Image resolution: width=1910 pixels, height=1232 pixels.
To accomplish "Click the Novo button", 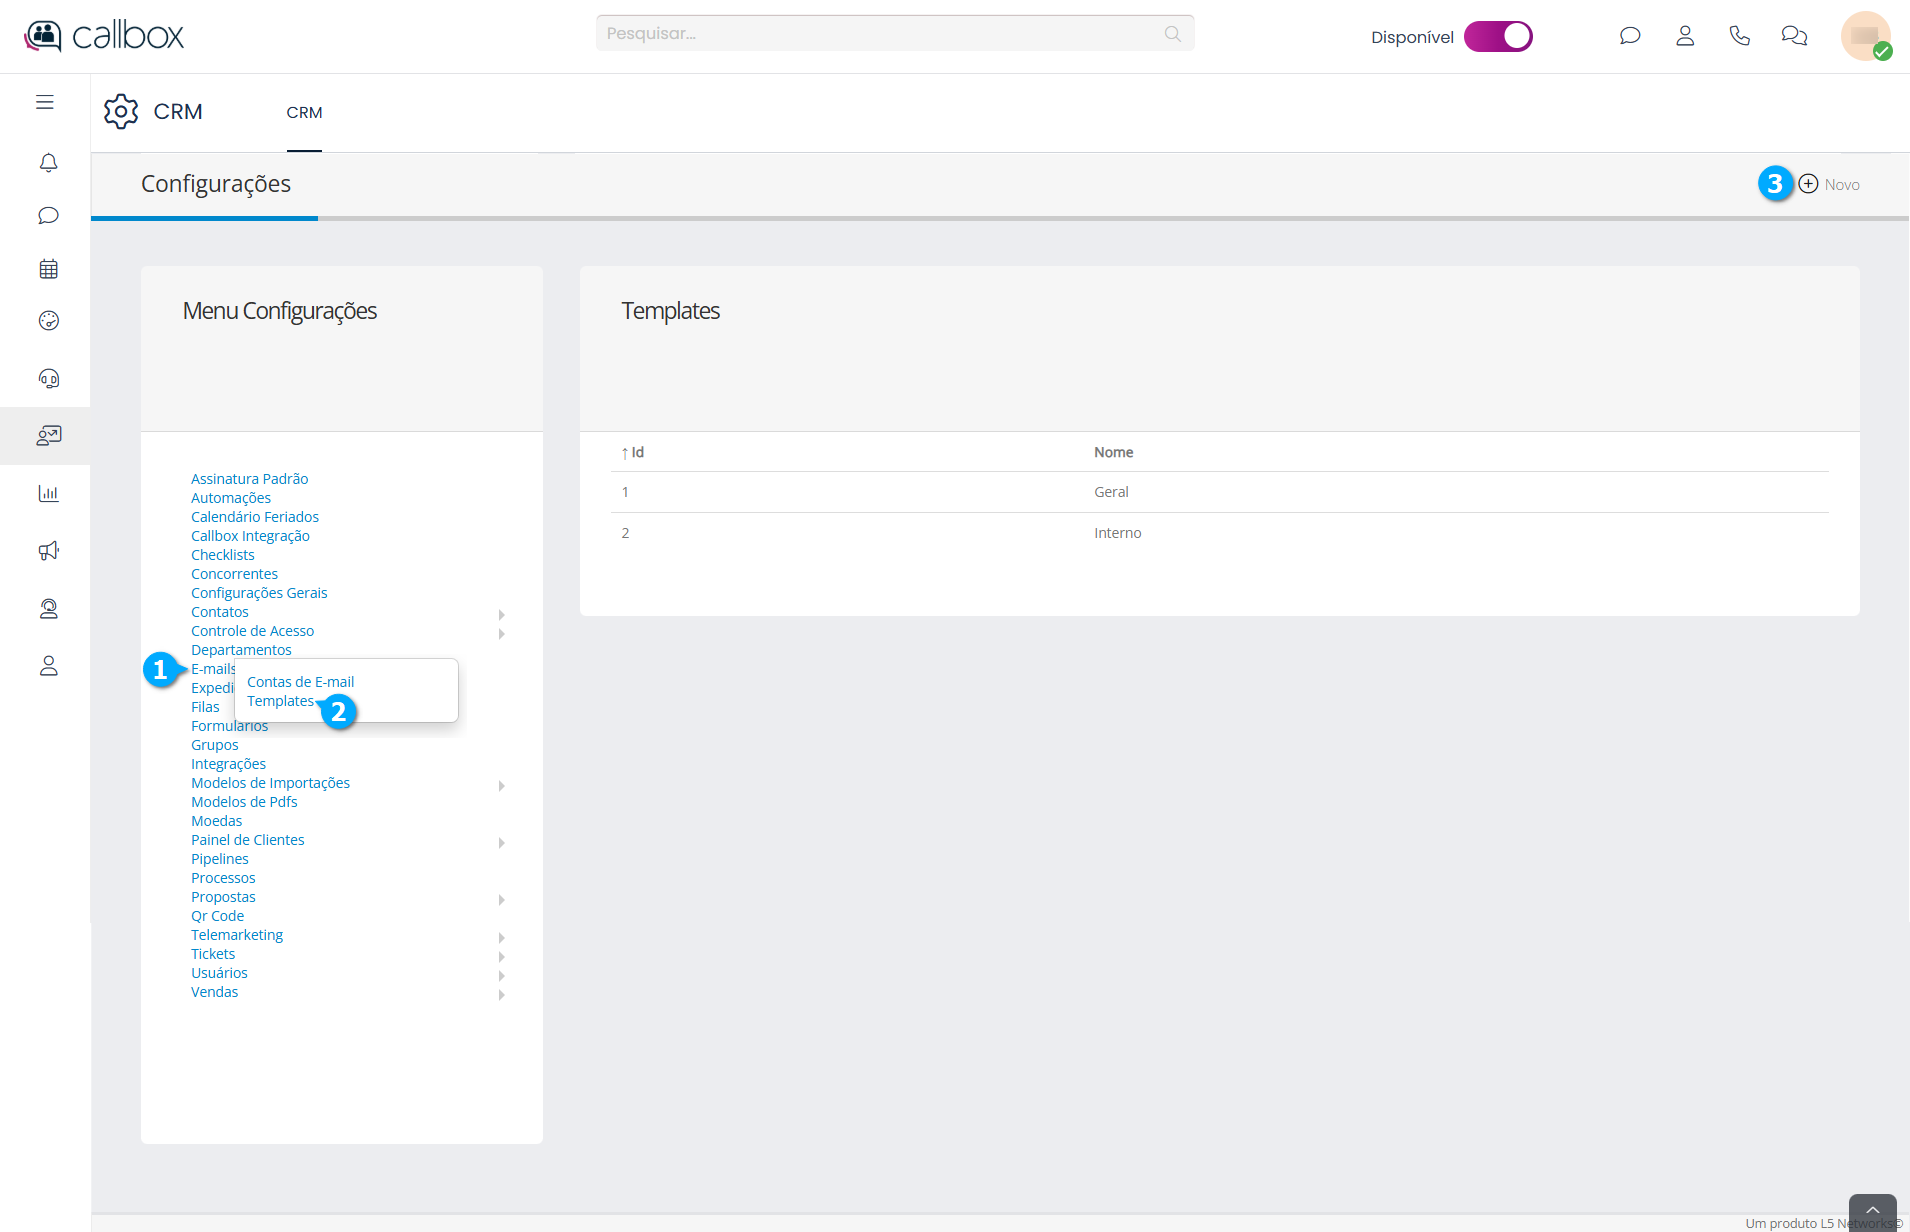I will 1829,184.
